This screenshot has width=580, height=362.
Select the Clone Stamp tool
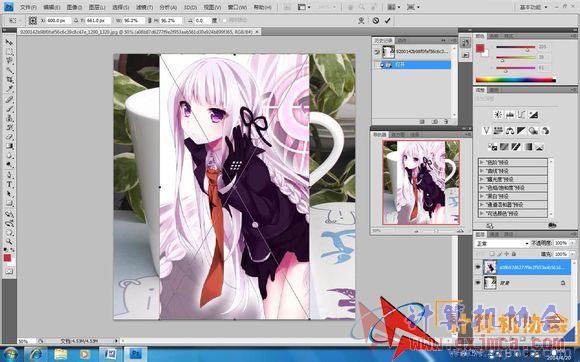tap(9, 118)
